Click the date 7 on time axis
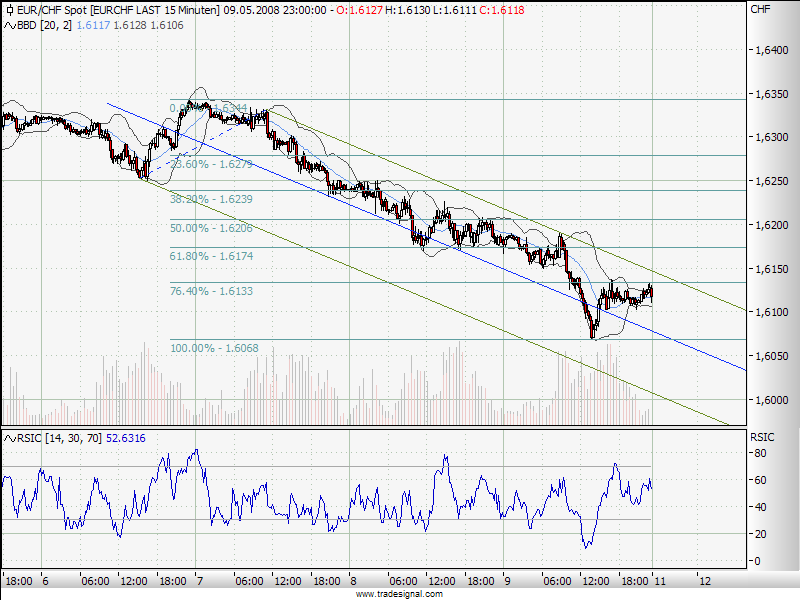This screenshot has height=600, width=800. point(200,581)
